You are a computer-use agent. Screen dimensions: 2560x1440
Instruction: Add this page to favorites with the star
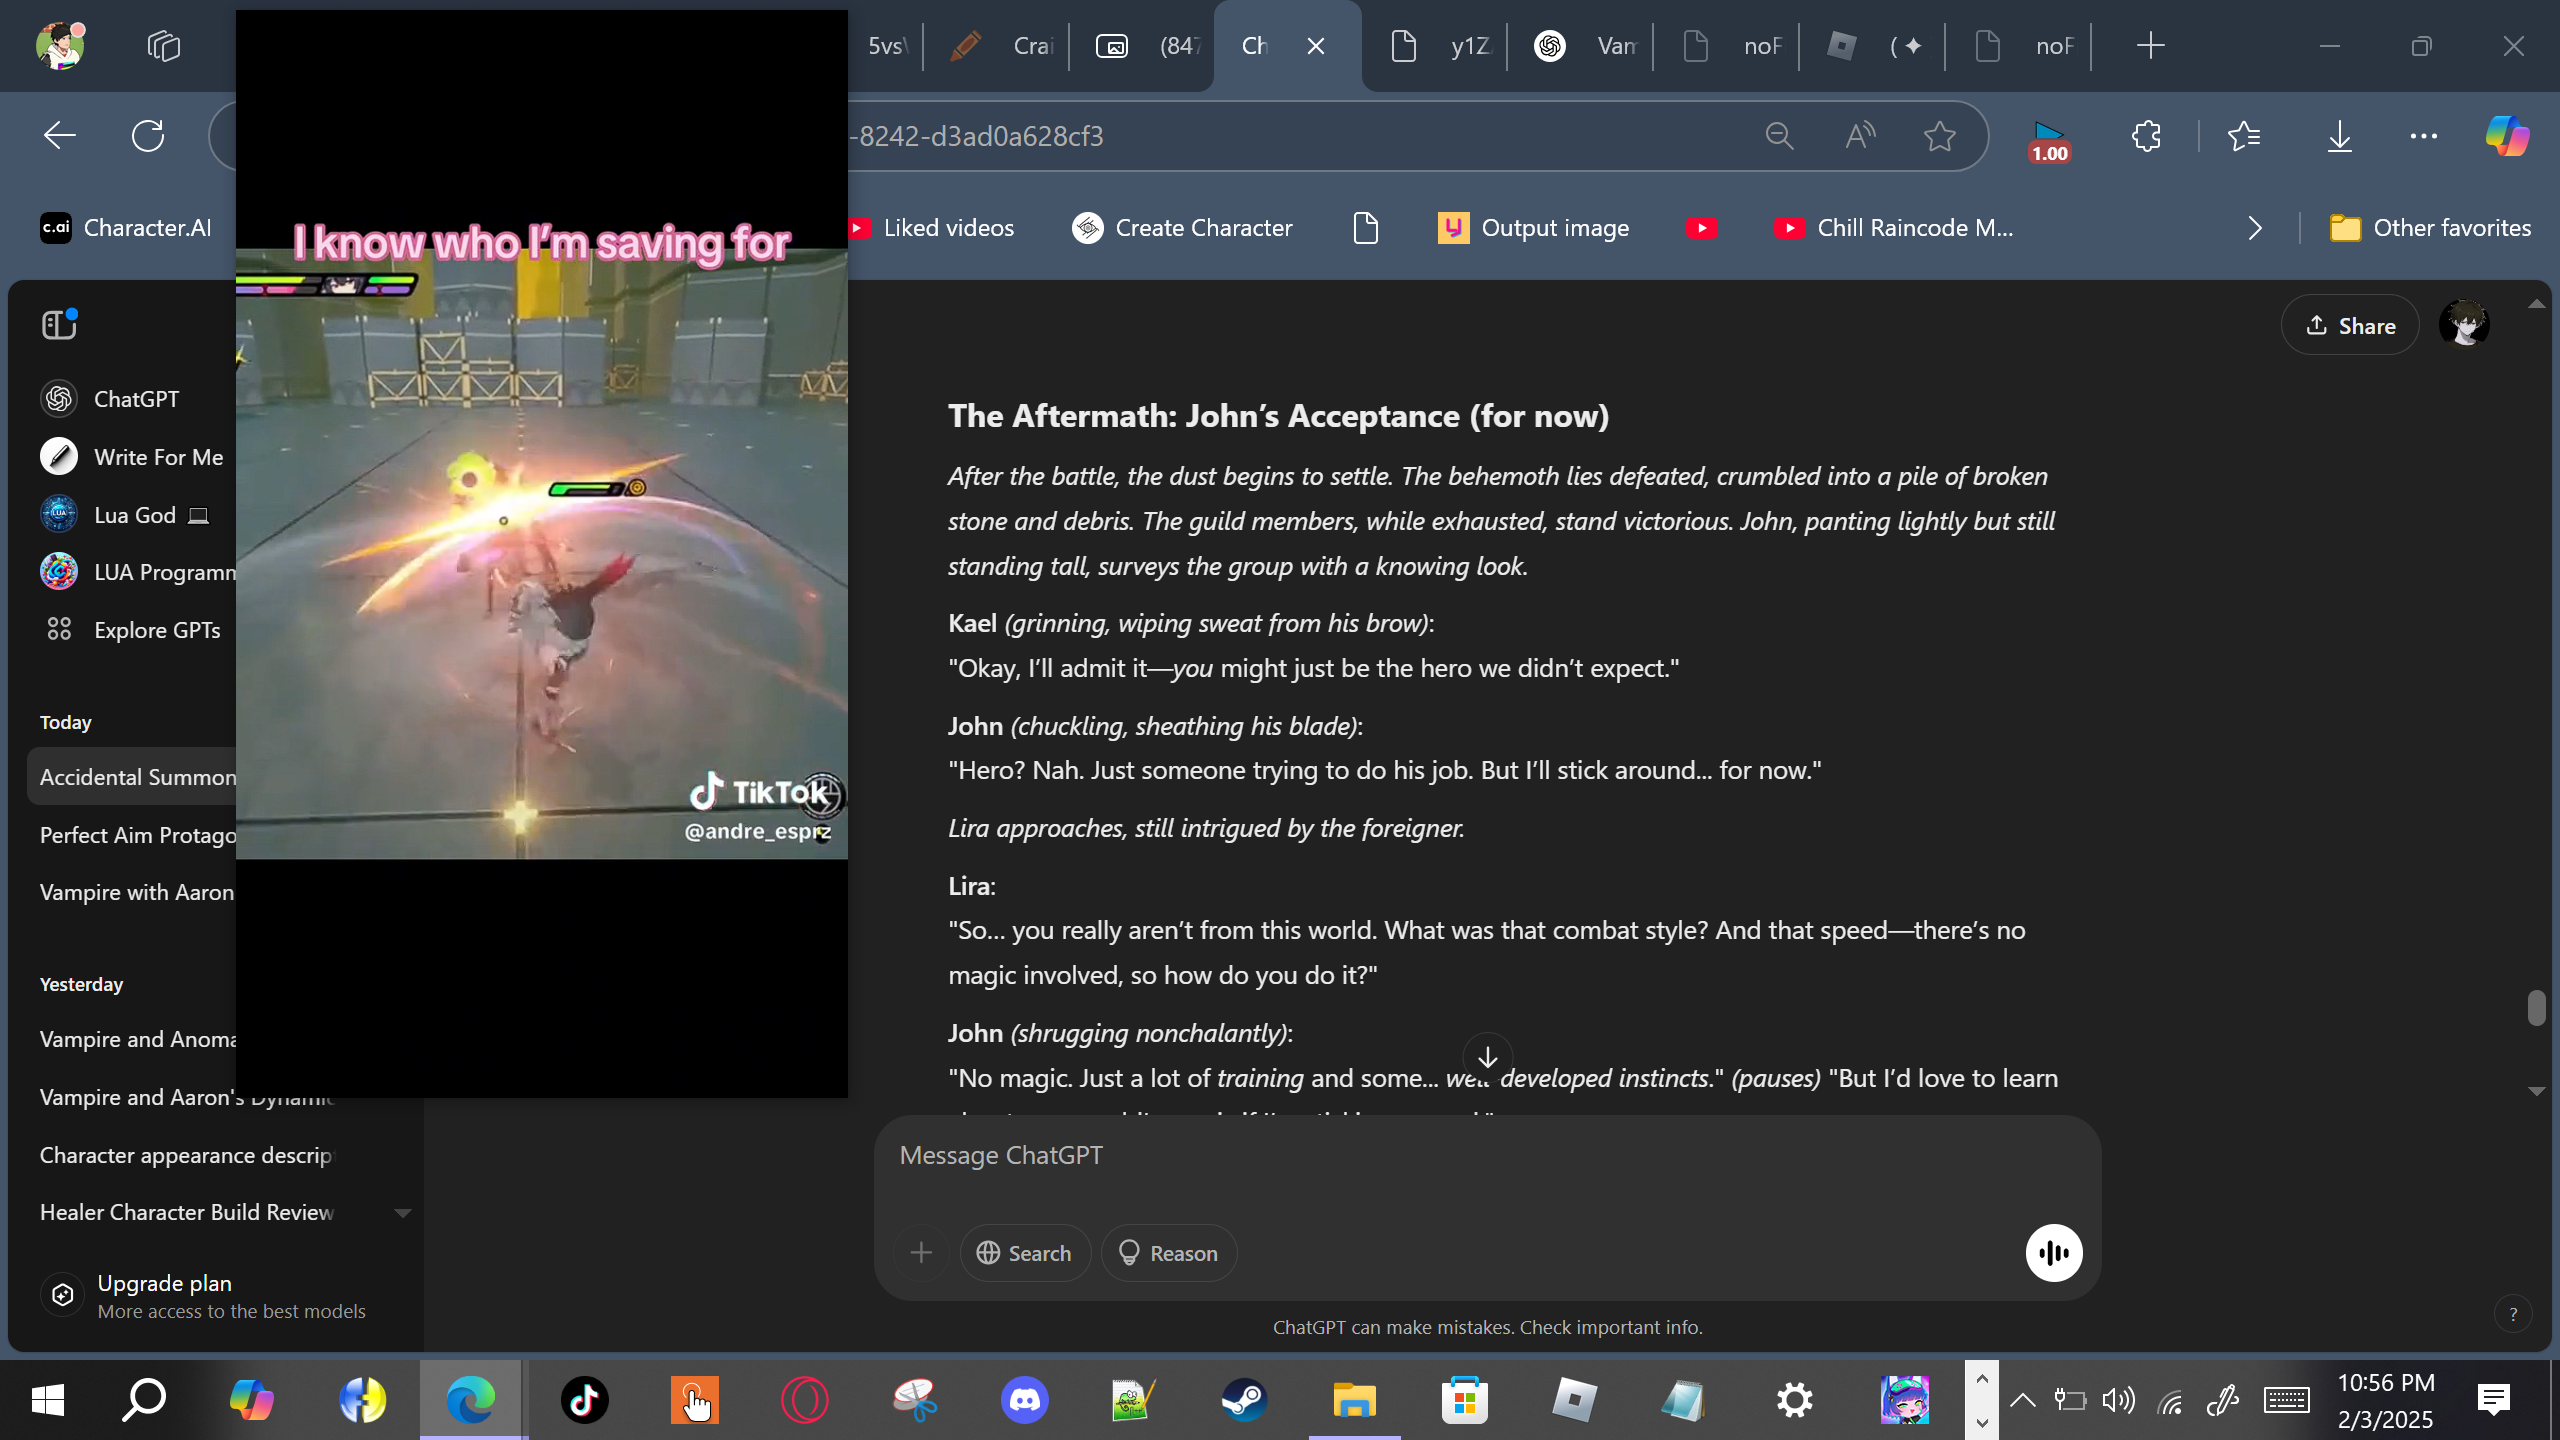click(1940, 136)
